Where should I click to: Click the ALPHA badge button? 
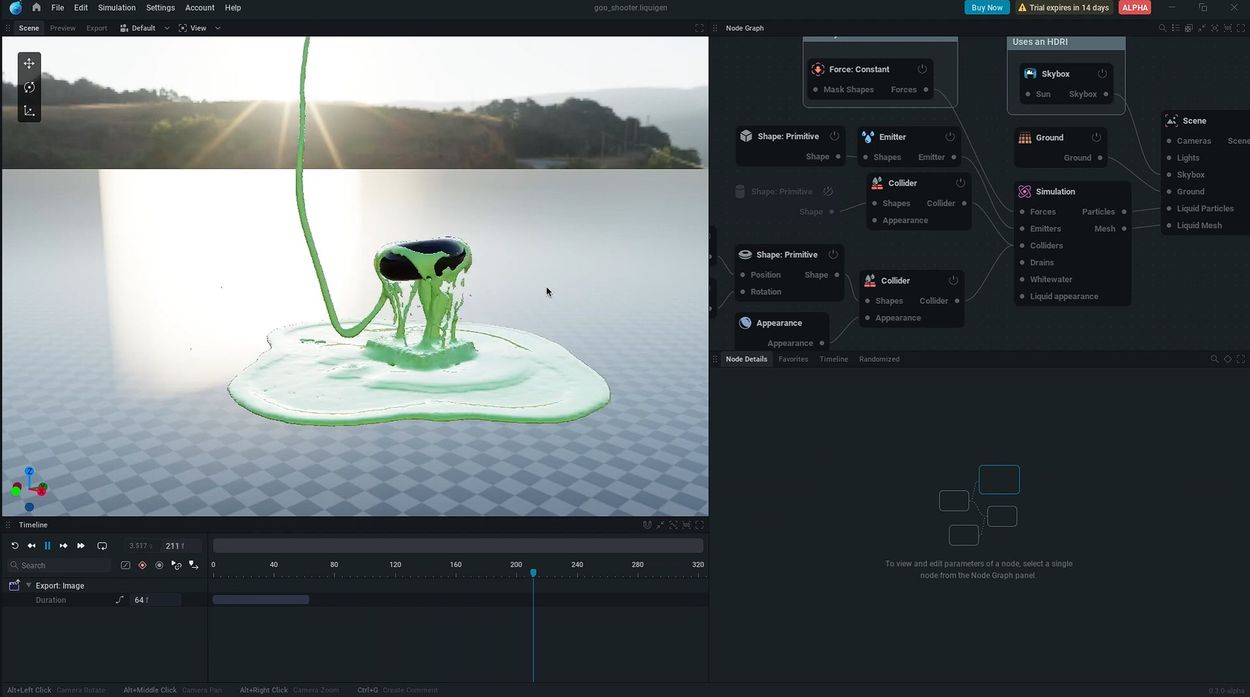click(x=1134, y=8)
